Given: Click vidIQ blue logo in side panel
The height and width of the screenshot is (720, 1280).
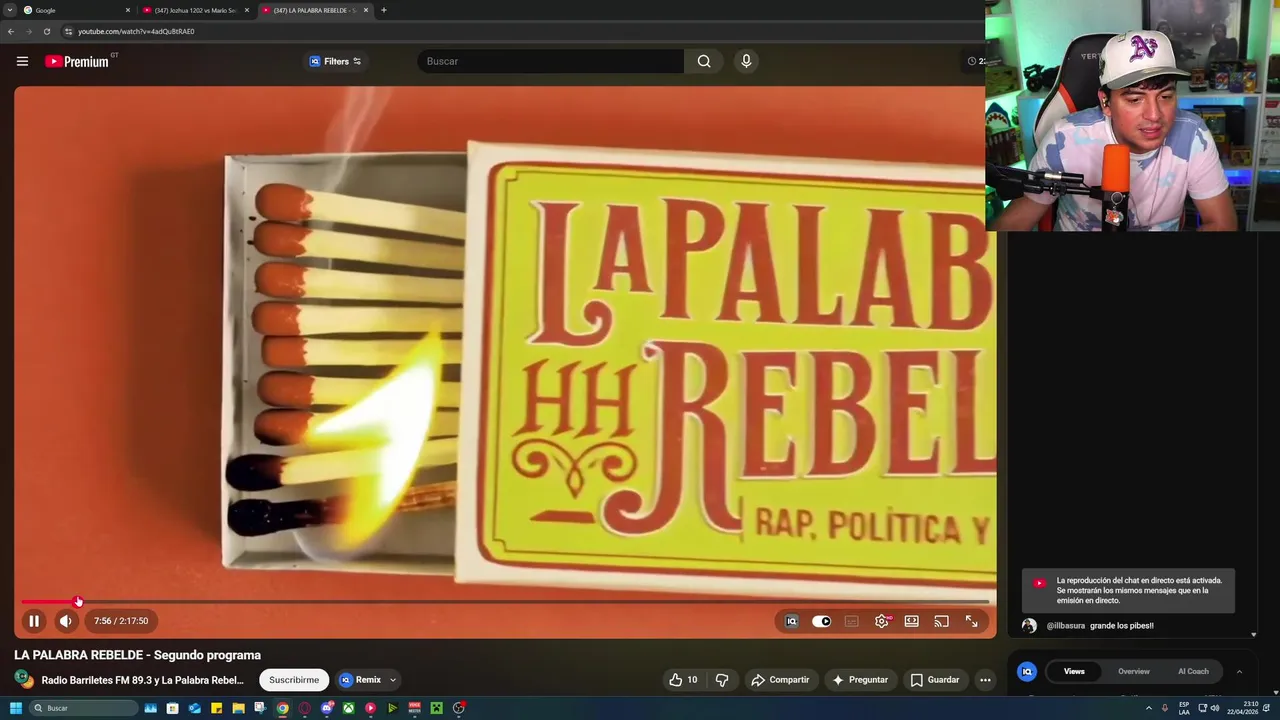Looking at the screenshot, I should point(1026,671).
